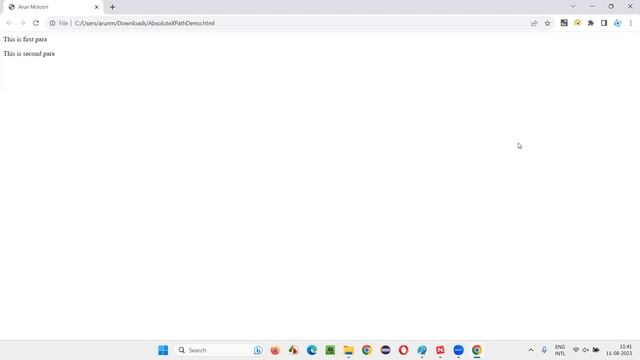Open File Explorer from the taskbar

pos(349,350)
